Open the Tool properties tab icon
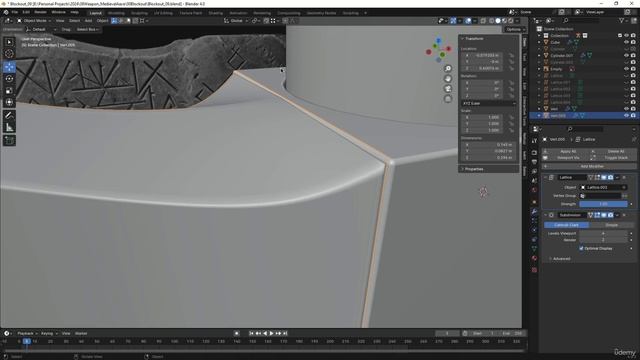640x360 pixels. click(534, 141)
